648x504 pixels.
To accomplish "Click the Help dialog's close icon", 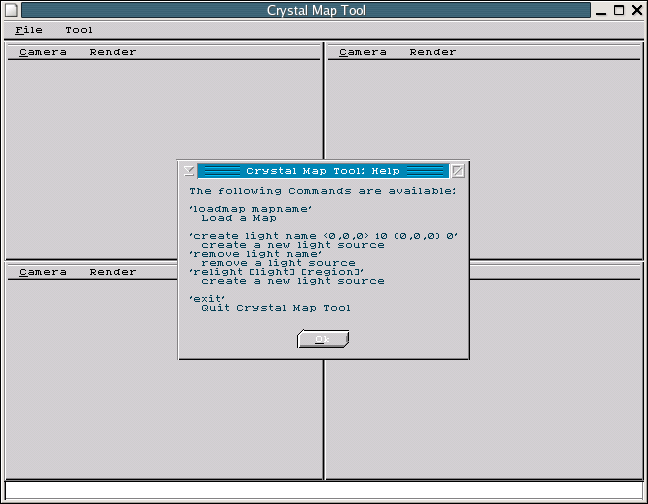I will tap(457, 171).
